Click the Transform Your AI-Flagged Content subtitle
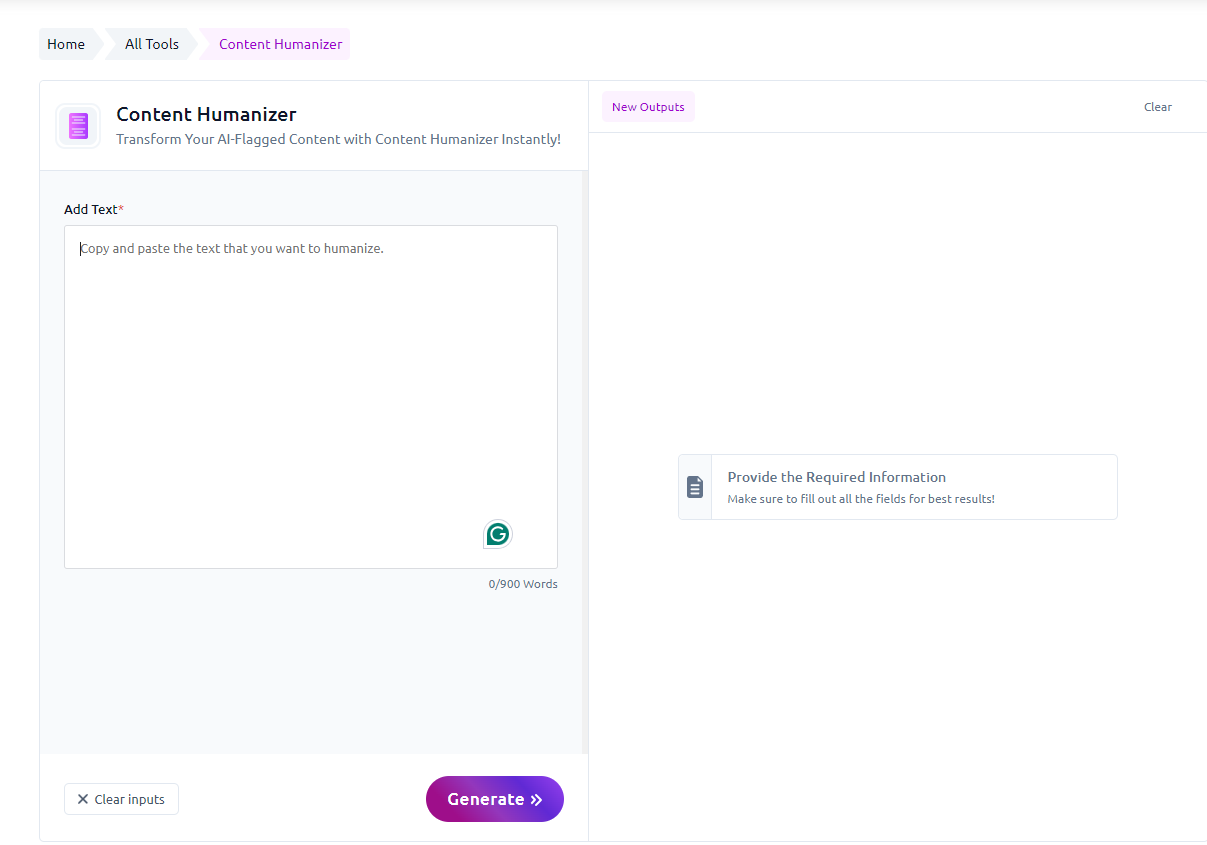Viewport: 1207px width, 845px height. [338, 139]
